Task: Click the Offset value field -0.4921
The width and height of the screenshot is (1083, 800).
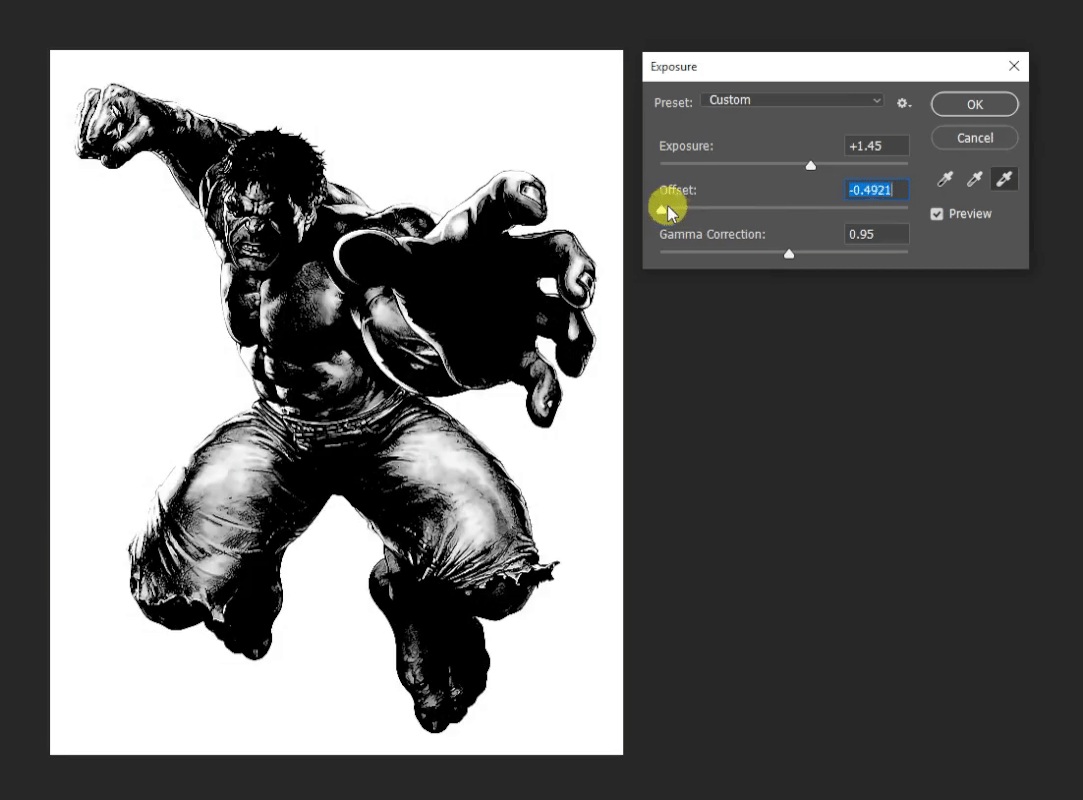Action: point(876,190)
